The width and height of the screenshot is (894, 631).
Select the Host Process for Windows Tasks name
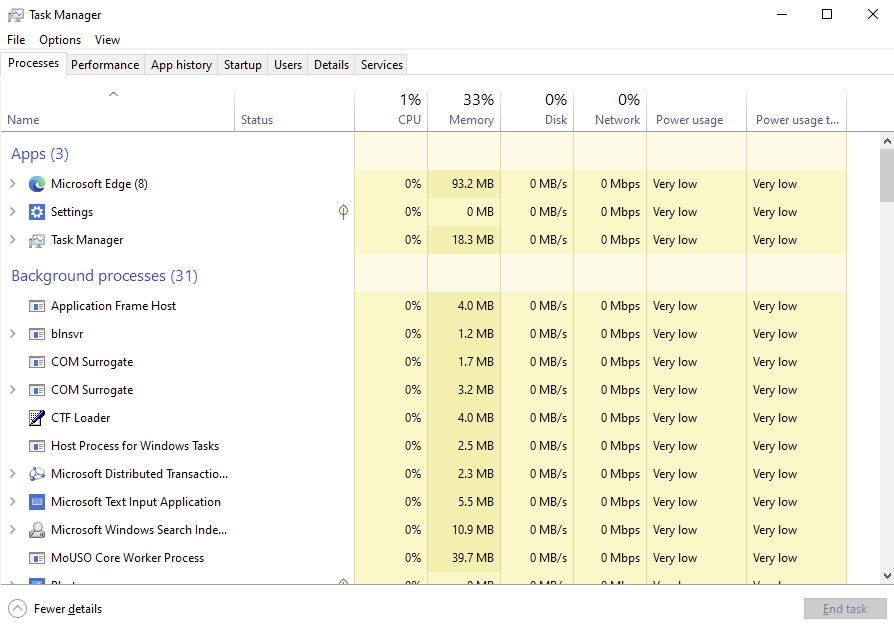tap(135, 446)
